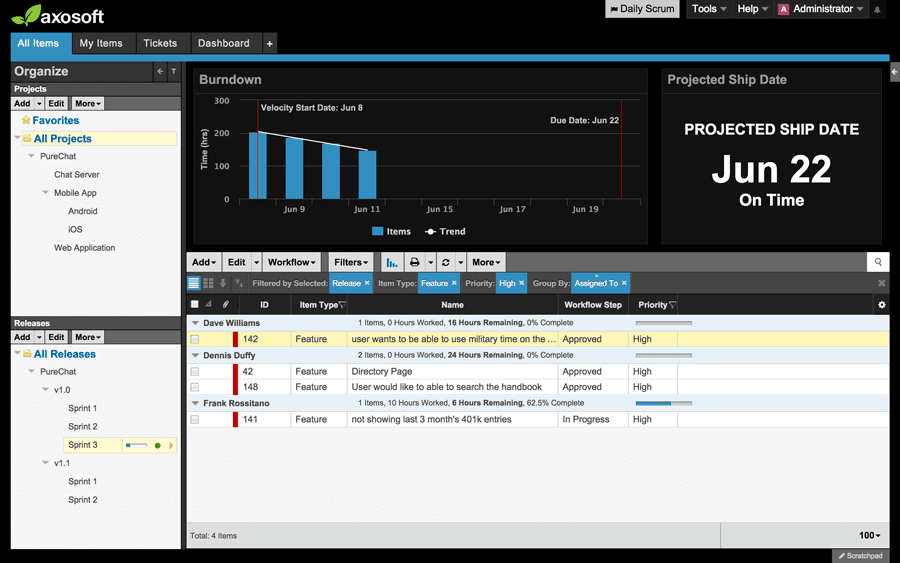Click the Item Type column filter icon
Viewport: 900px width, 563px height.
[342, 305]
